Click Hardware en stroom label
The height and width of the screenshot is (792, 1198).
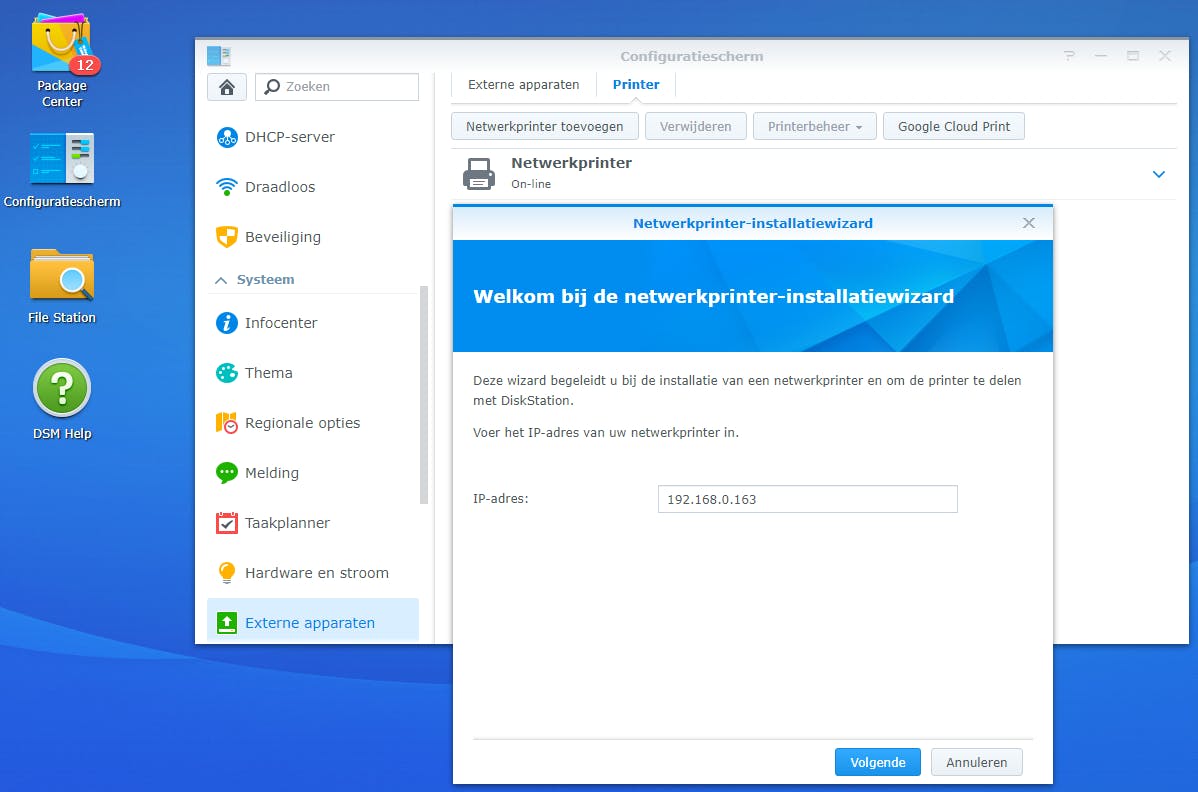tap(316, 573)
